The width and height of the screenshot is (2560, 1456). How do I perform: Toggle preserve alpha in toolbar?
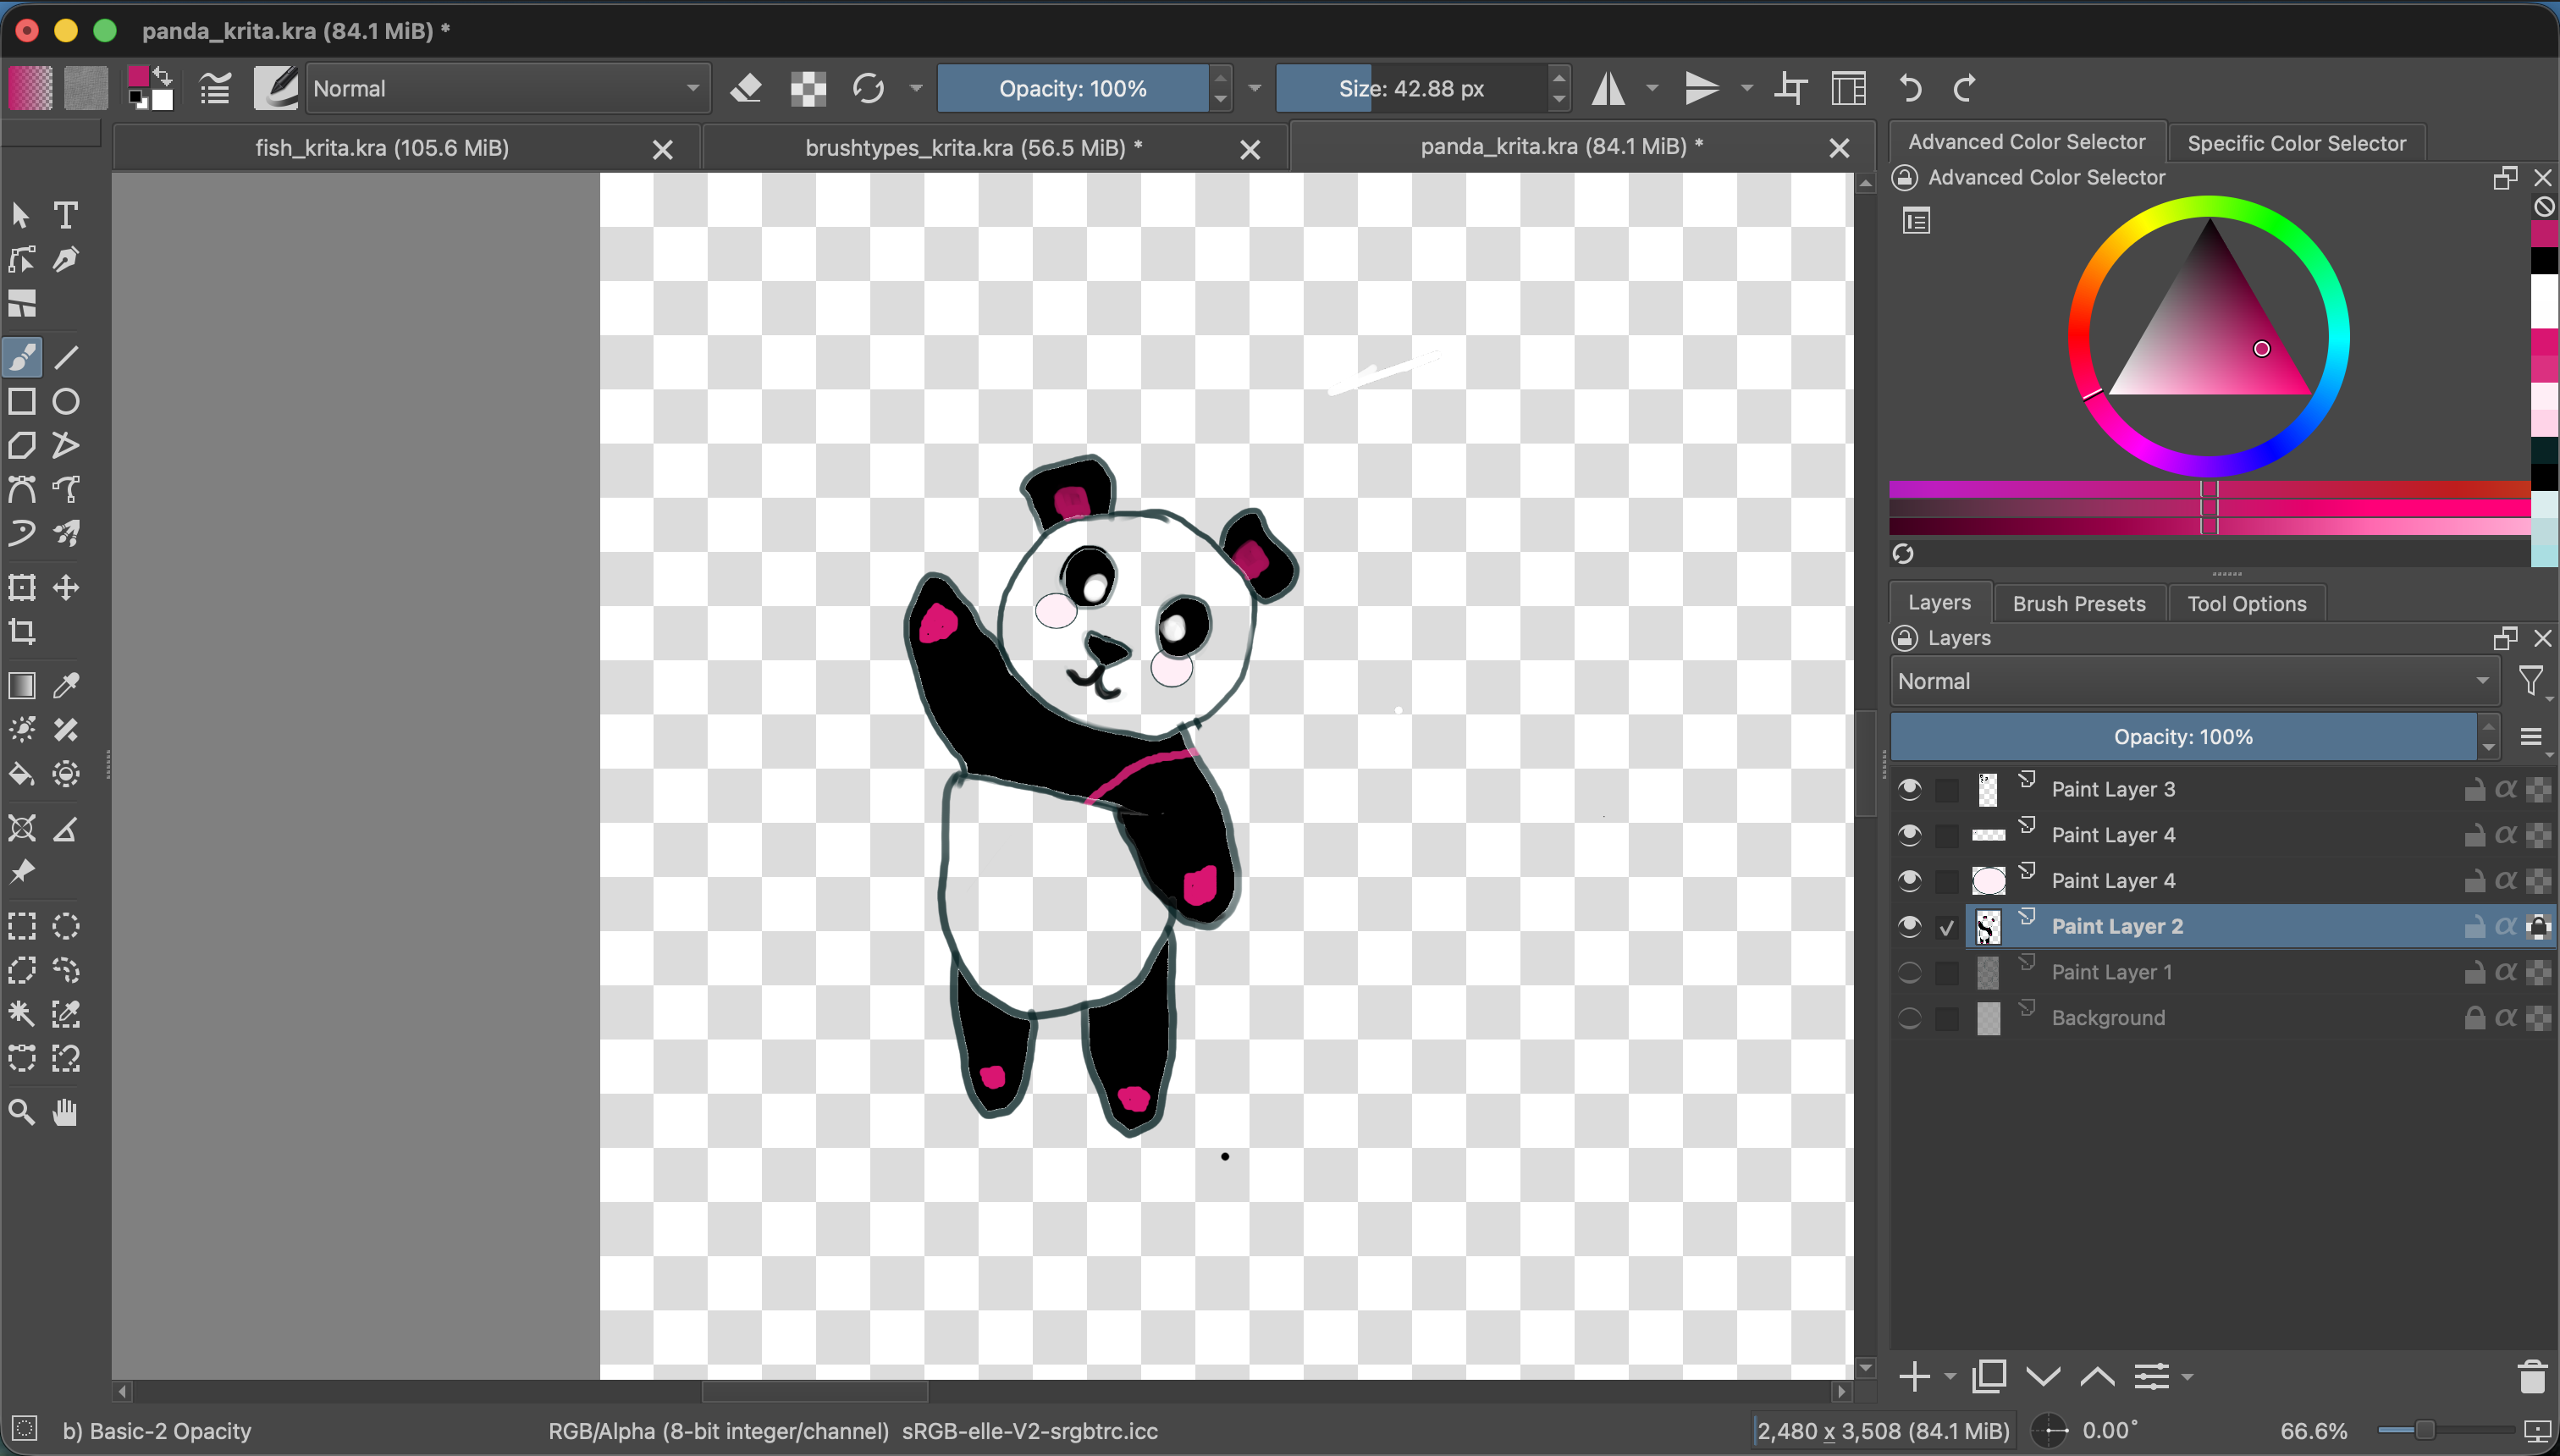tap(808, 88)
